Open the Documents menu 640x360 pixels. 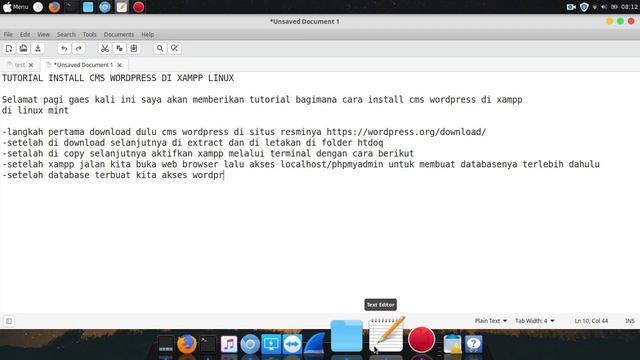pos(119,34)
